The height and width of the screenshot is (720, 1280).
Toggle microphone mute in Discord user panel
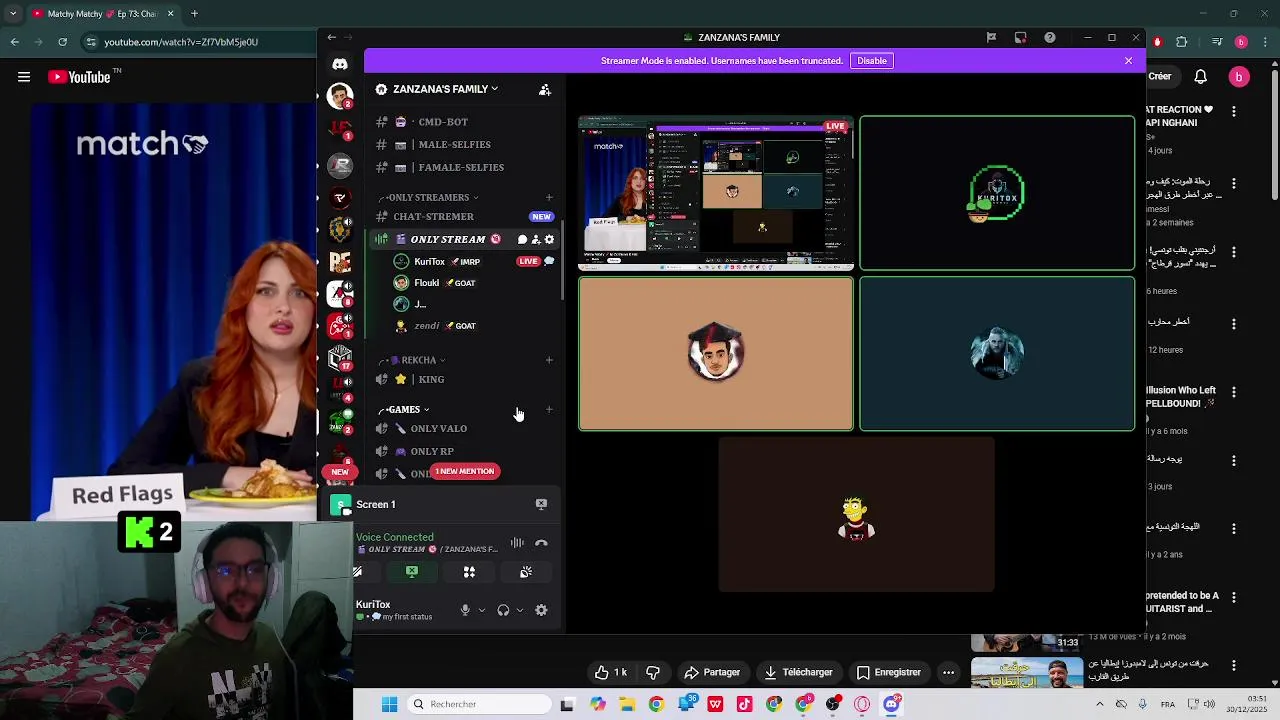coord(464,610)
